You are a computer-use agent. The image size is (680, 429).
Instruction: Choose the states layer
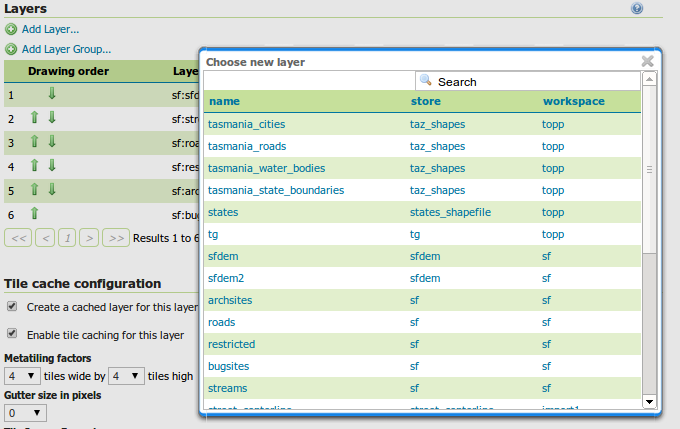click(x=223, y=213)
